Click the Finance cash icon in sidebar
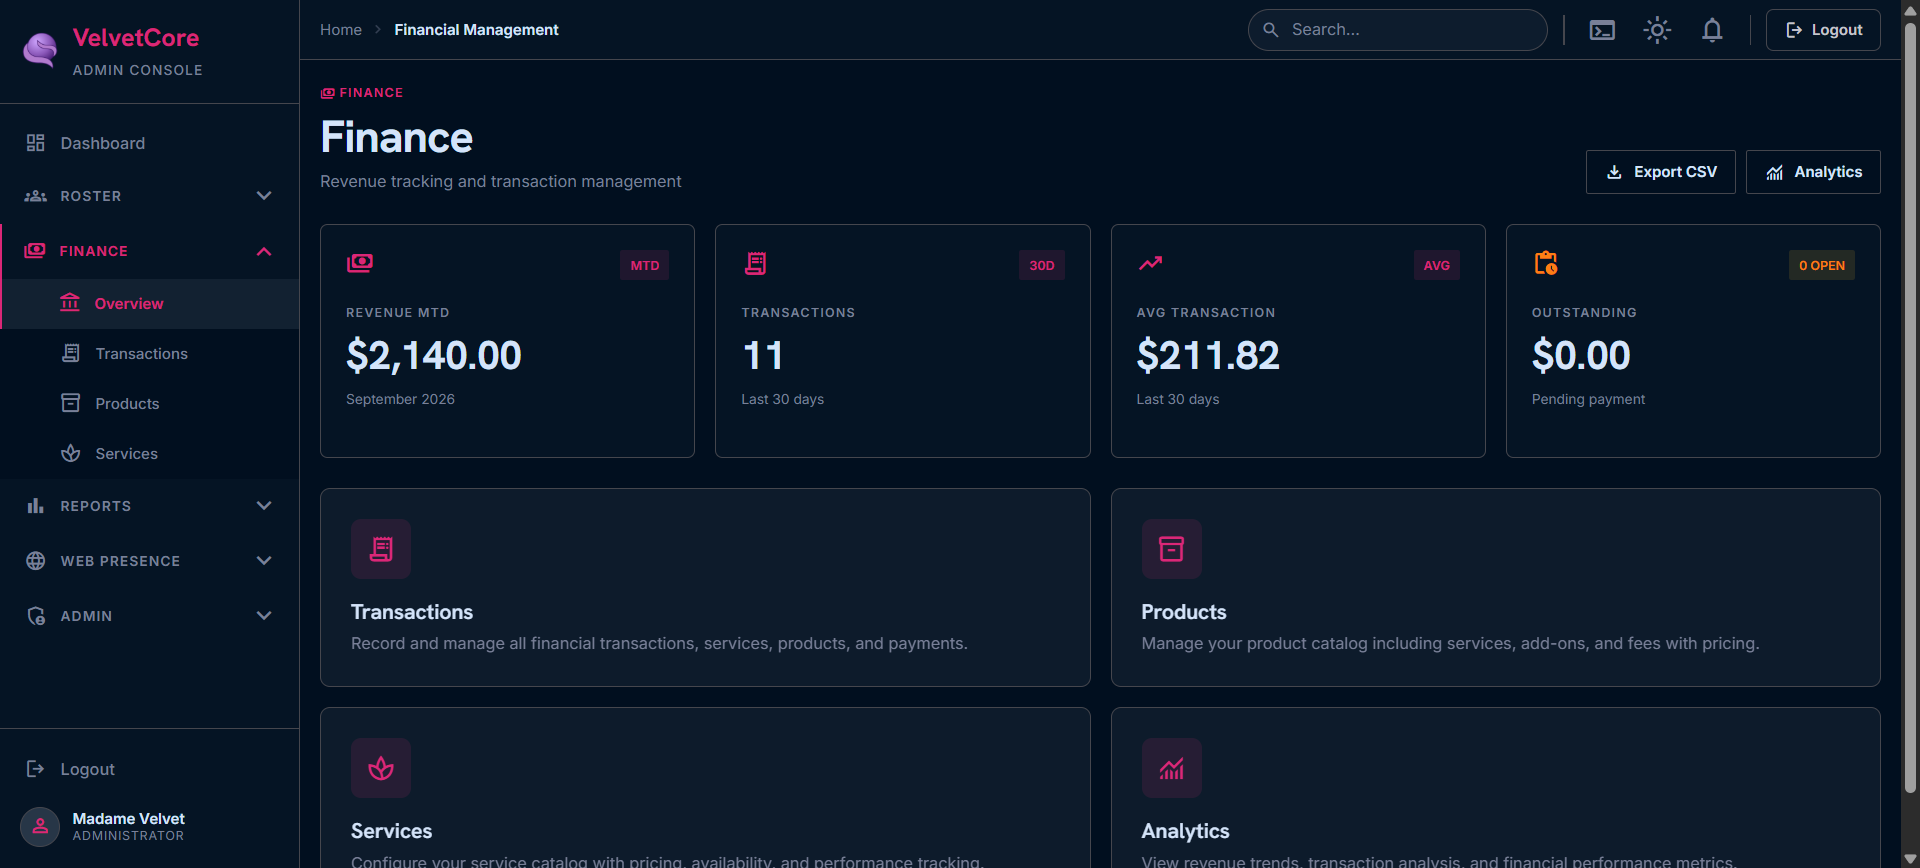Viewport: 1920px width, 868px height. click(x=35, y=250)
